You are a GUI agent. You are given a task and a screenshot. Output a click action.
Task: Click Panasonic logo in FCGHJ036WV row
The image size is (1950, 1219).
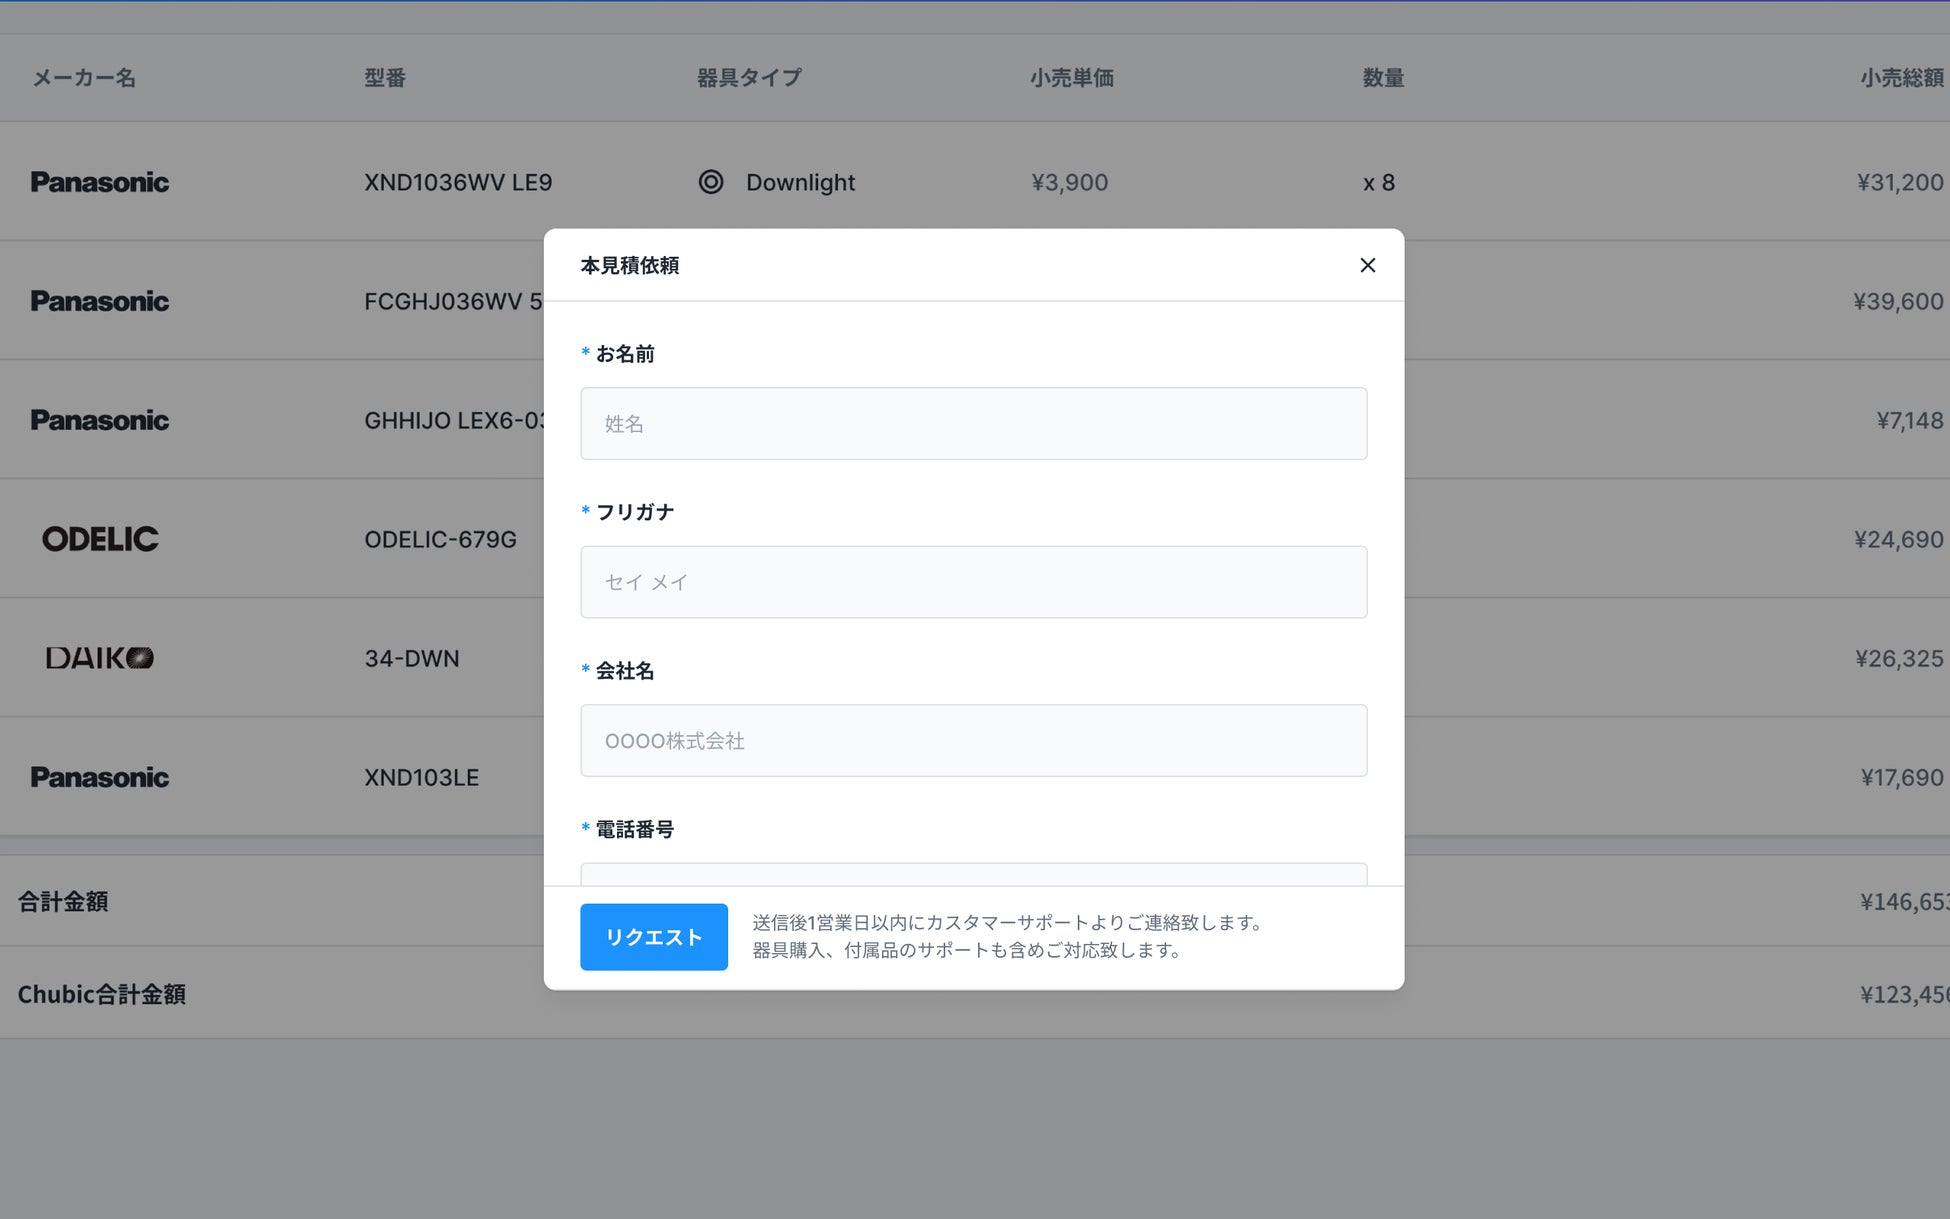[99, 301]
